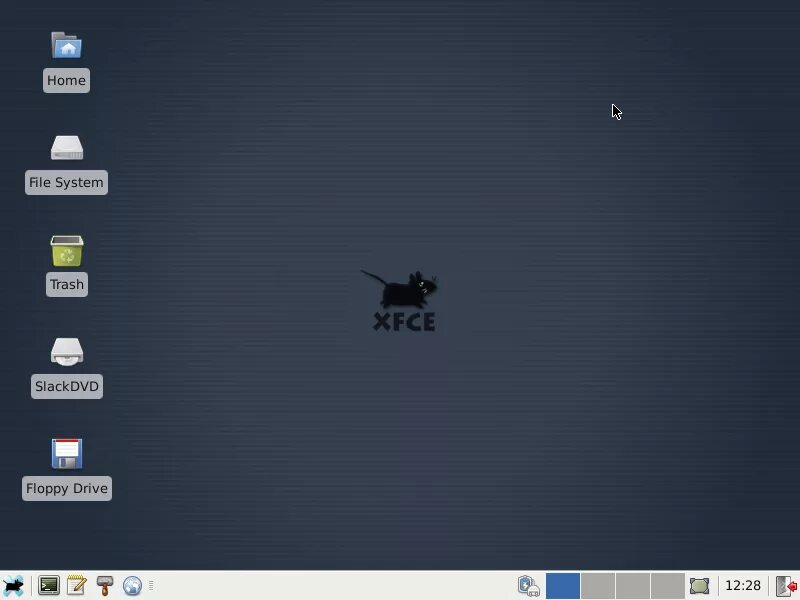Open the appearance settings paint roller launcher
The image size is (800, 600).
(x=105, y=586)
